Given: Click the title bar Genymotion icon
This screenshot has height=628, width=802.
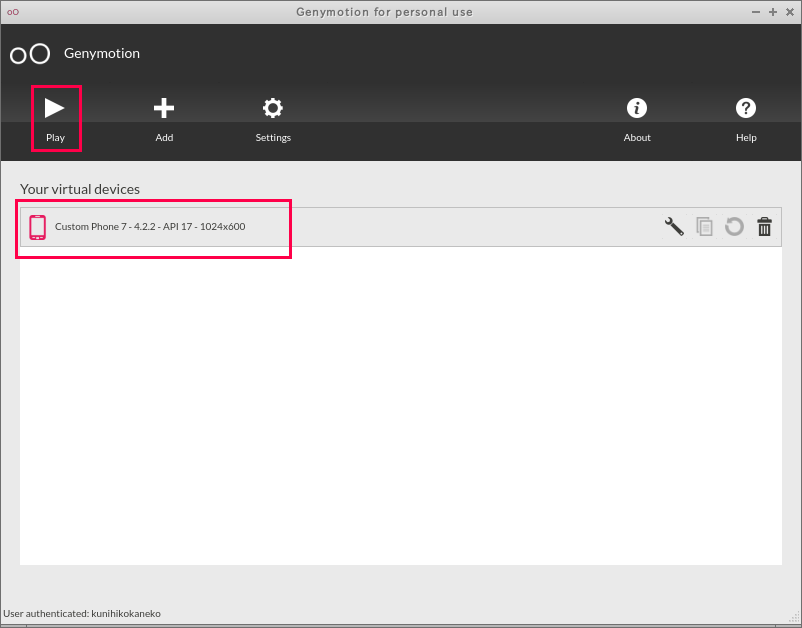Looking at the screenshot, I should click(x=13, y=12).
